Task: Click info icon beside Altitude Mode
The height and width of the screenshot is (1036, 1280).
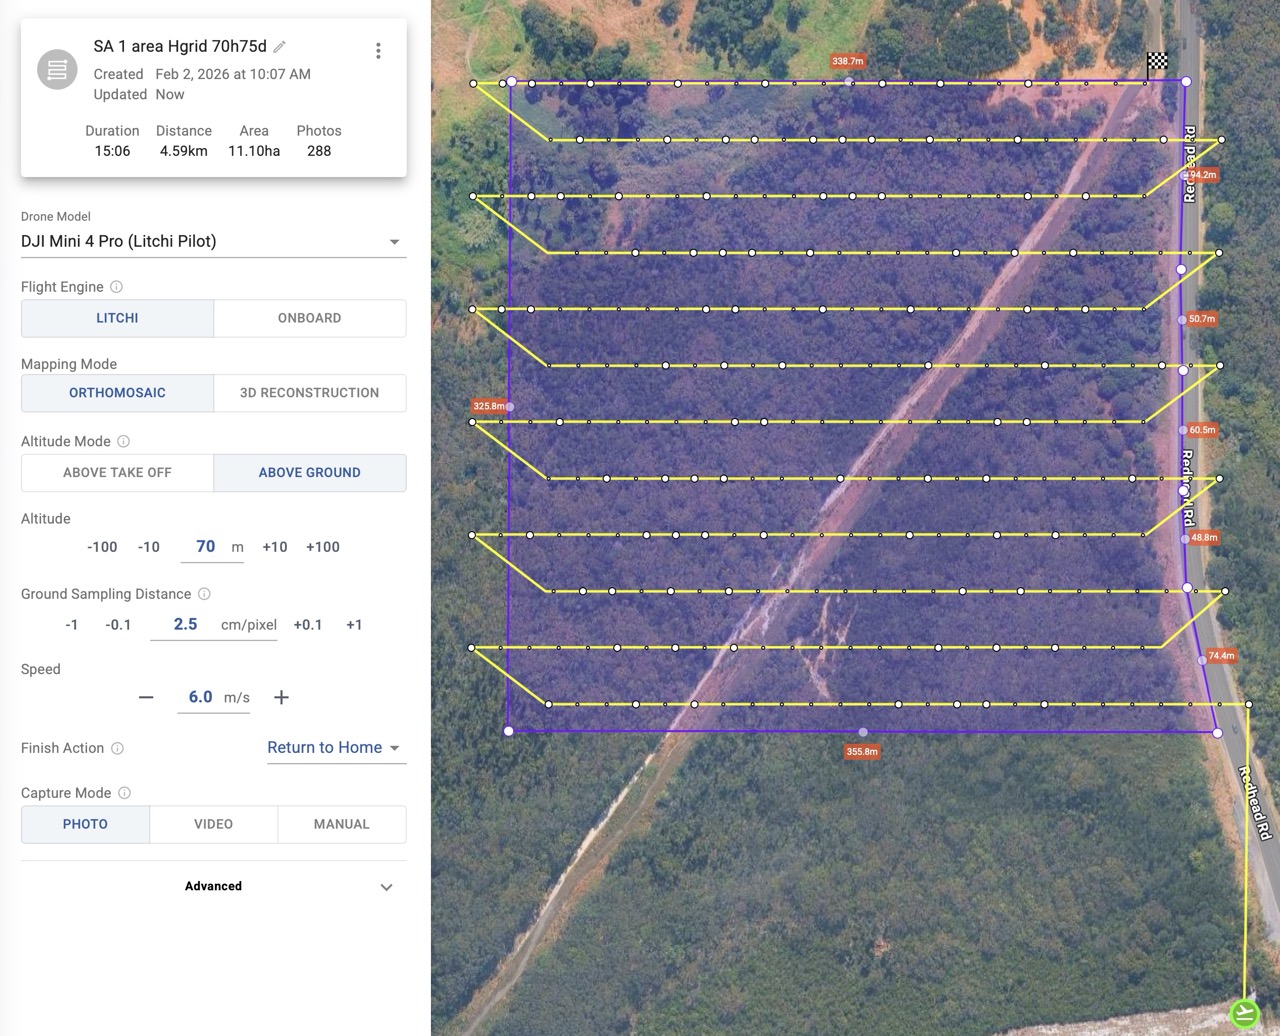Action: pos(124,441)
